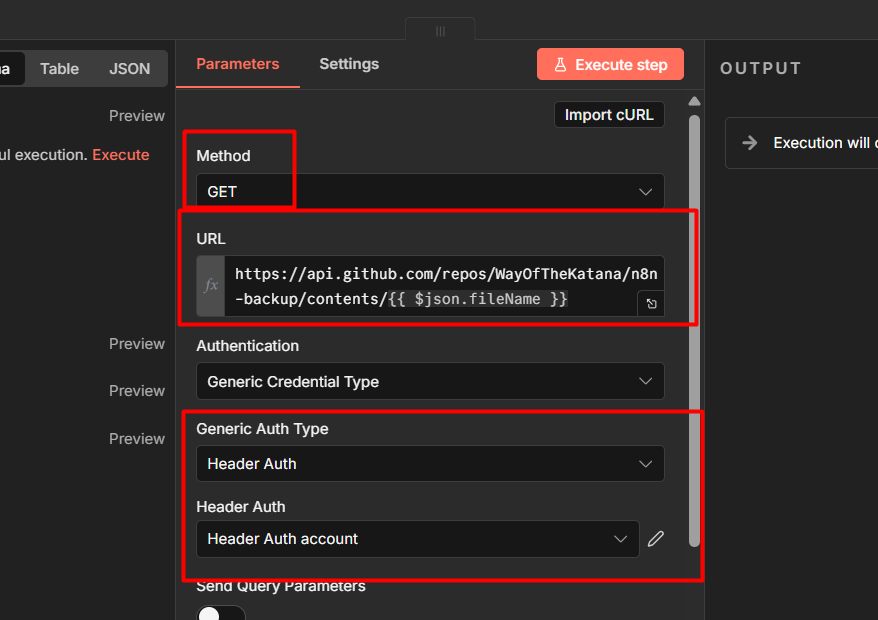878x620 pixels.
Task: Switch input view to JSON
Action: point(129,69)
